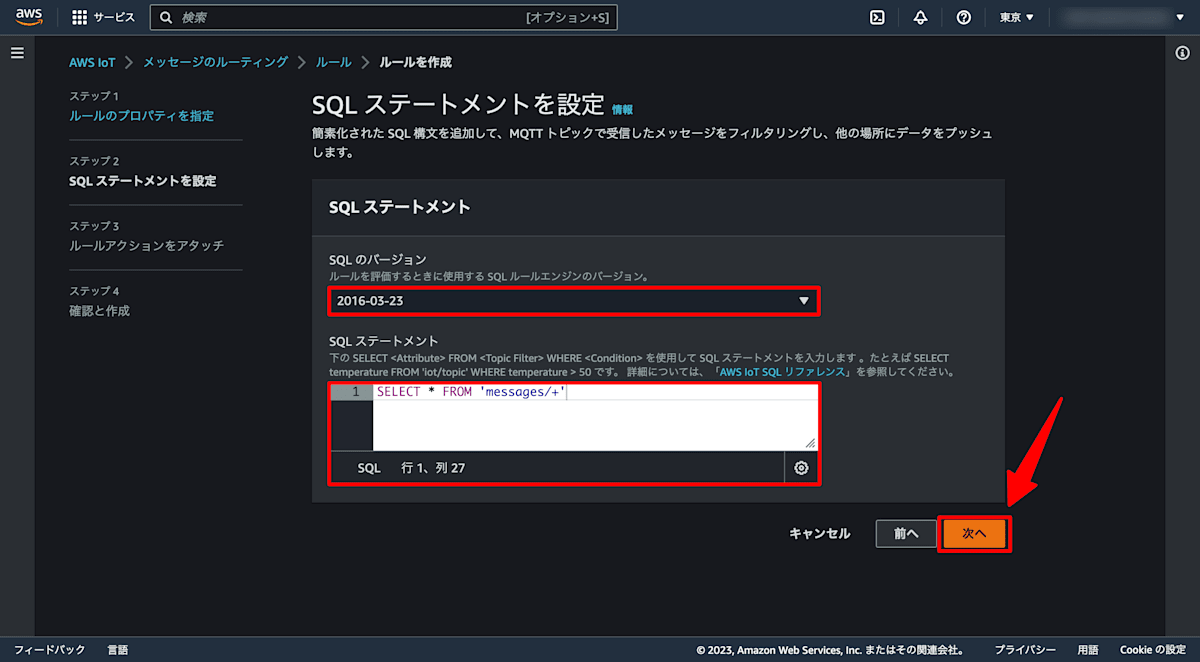Screen dimensions: 1200x662
Task: Open AWS IoT breadcrumb link
Action: click(92, 62)
